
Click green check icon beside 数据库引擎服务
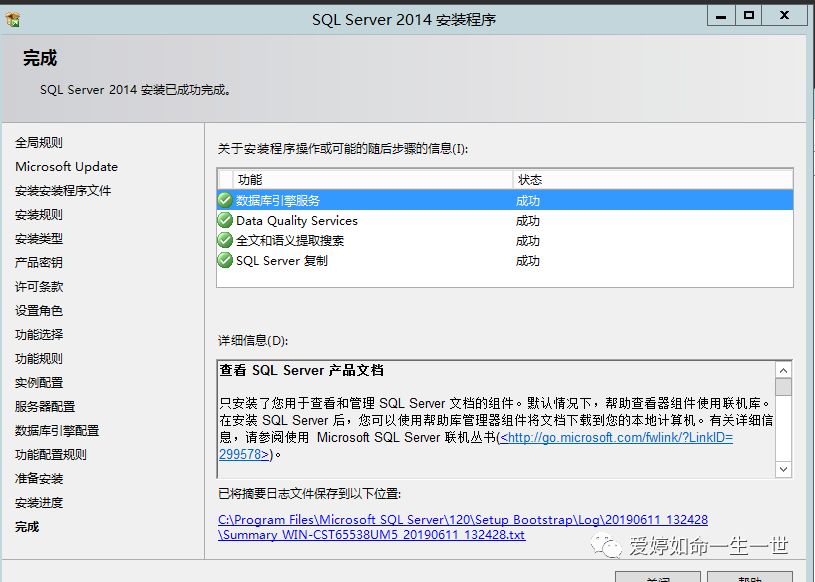tap(225, 200)
